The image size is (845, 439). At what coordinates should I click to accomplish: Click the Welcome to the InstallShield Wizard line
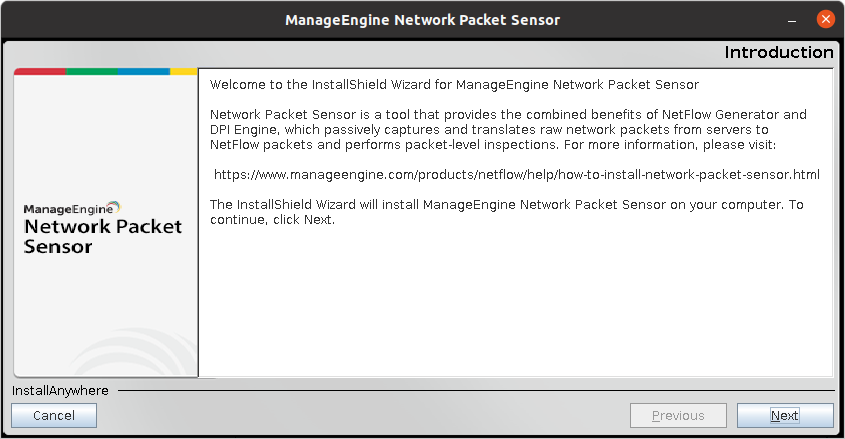[454, 84]
